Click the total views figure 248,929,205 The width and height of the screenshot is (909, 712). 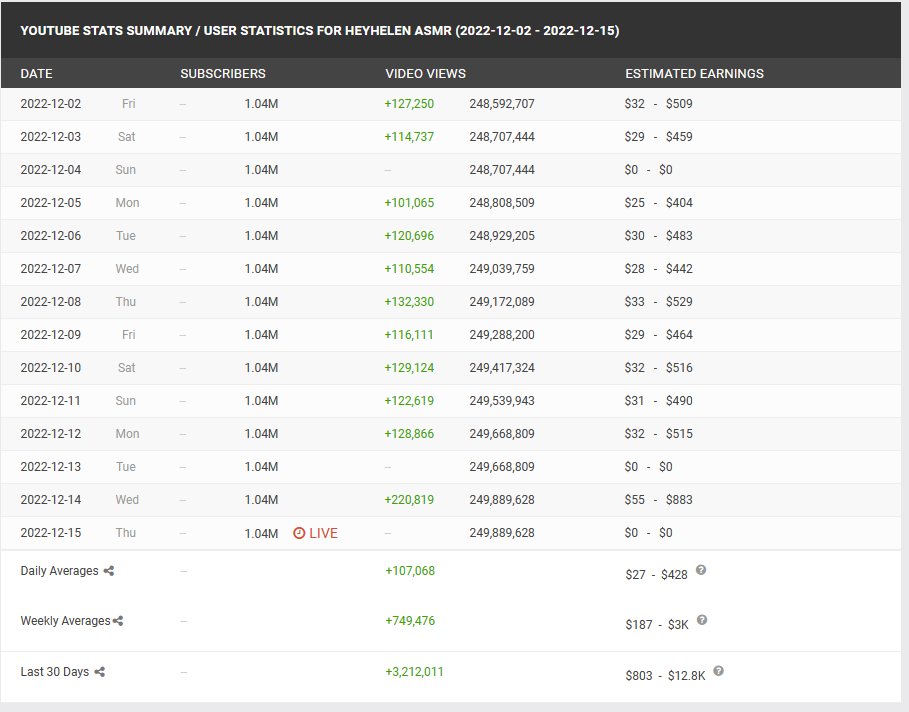point(502,236)
